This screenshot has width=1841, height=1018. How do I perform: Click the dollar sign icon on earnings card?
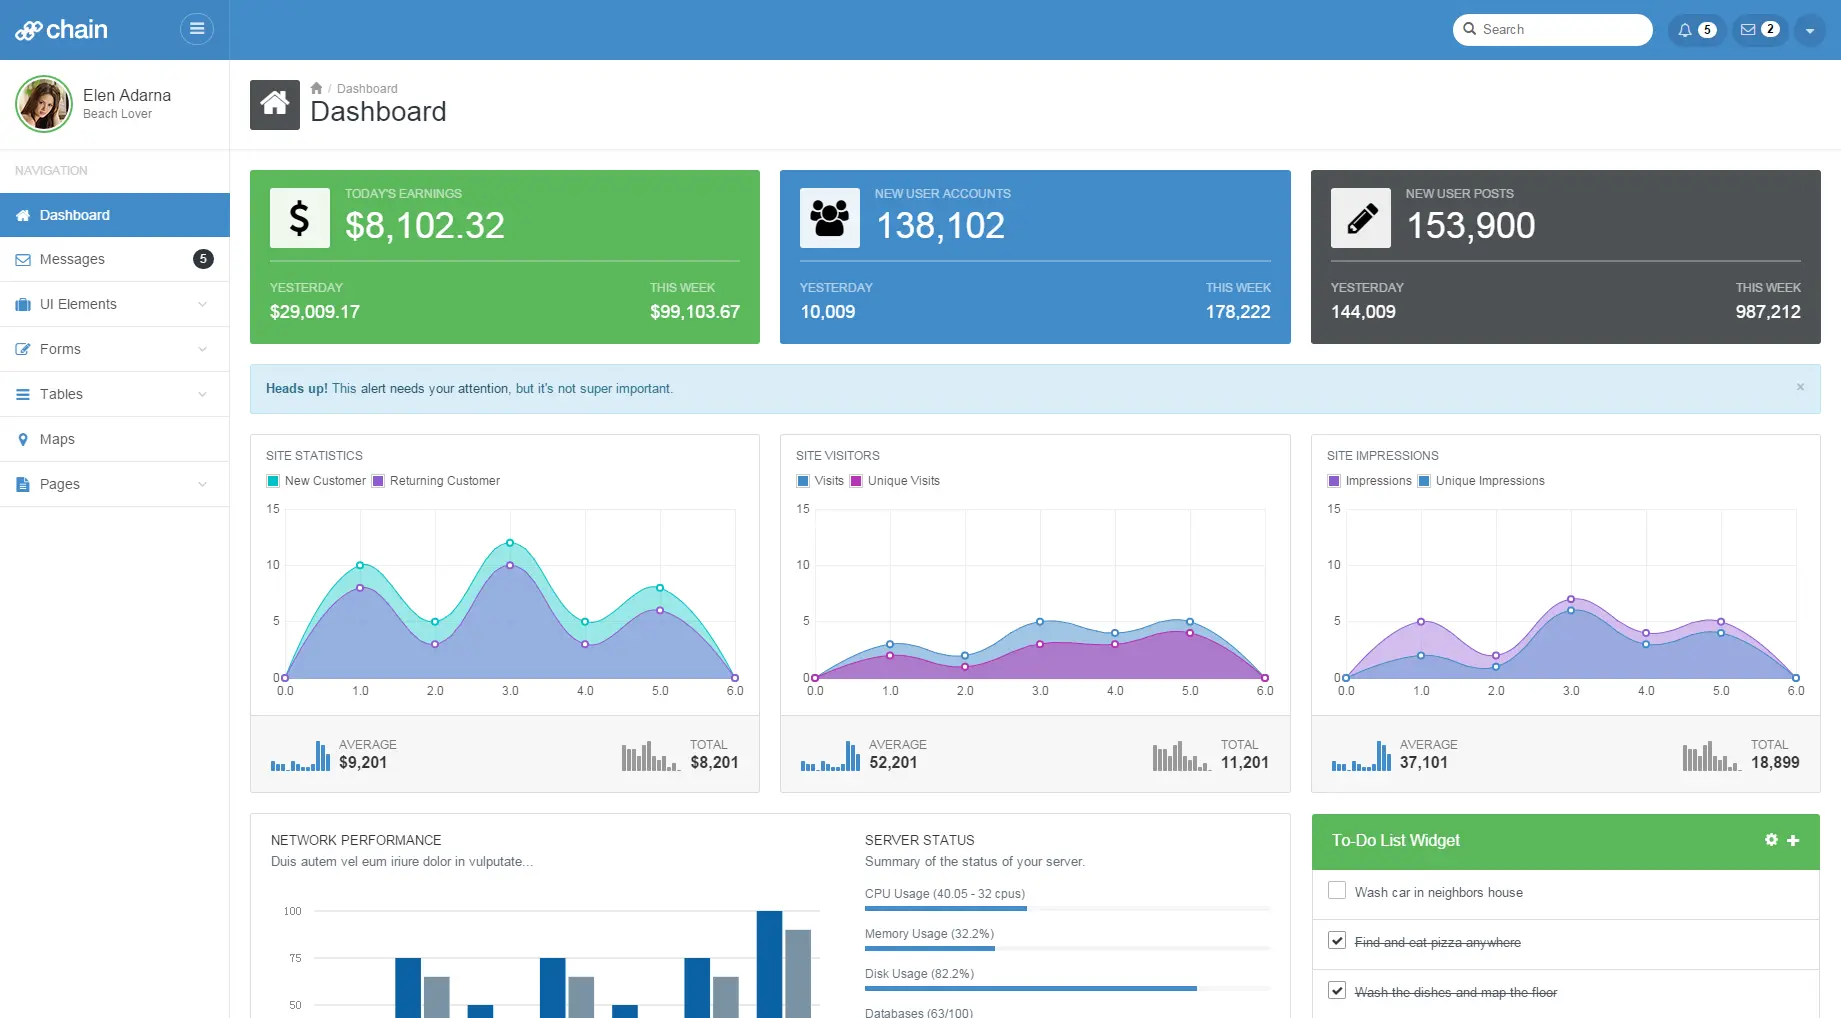tap(299, 218)
